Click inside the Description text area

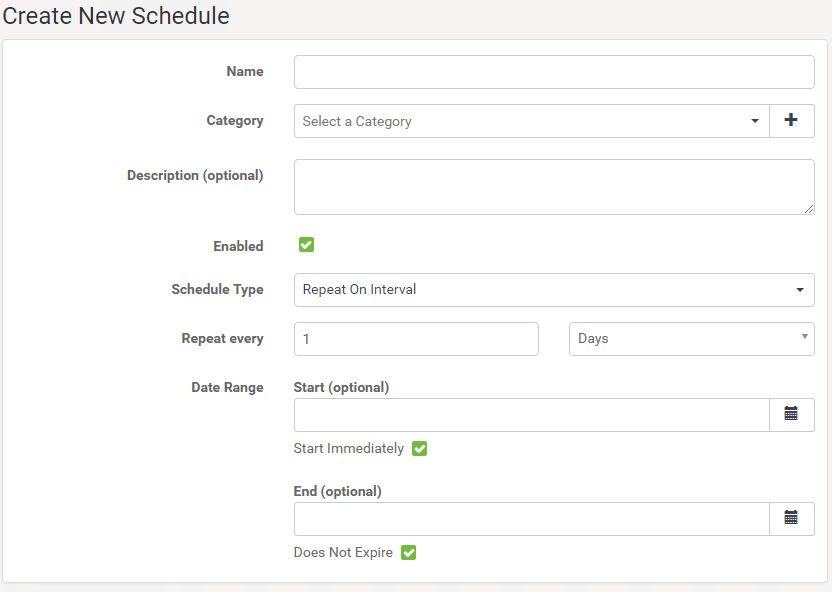(554, 187)
